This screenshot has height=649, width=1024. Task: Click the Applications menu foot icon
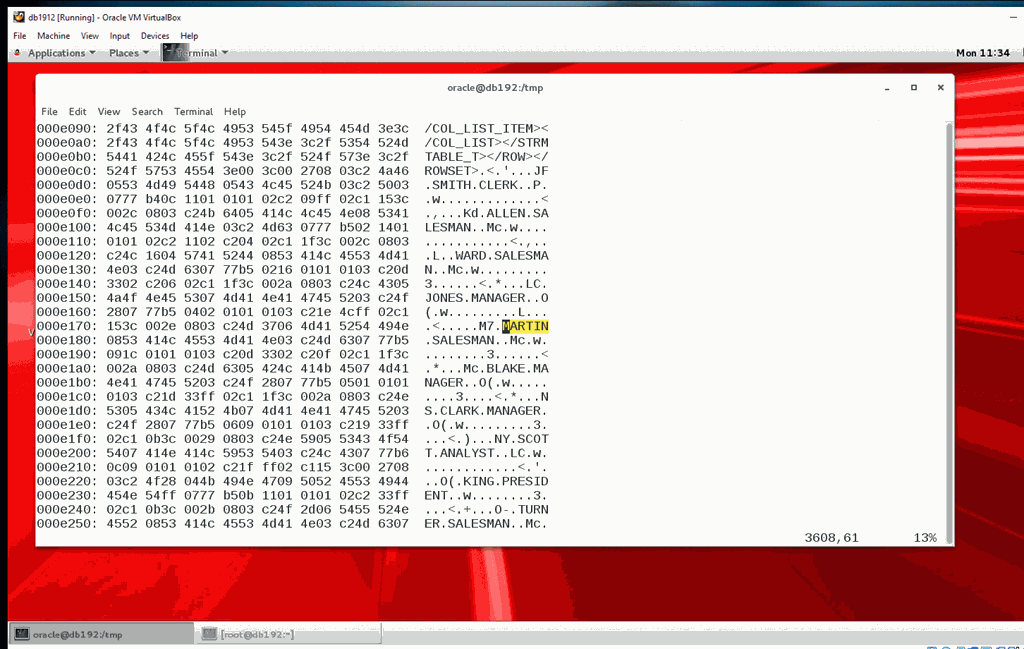[18, 52]
